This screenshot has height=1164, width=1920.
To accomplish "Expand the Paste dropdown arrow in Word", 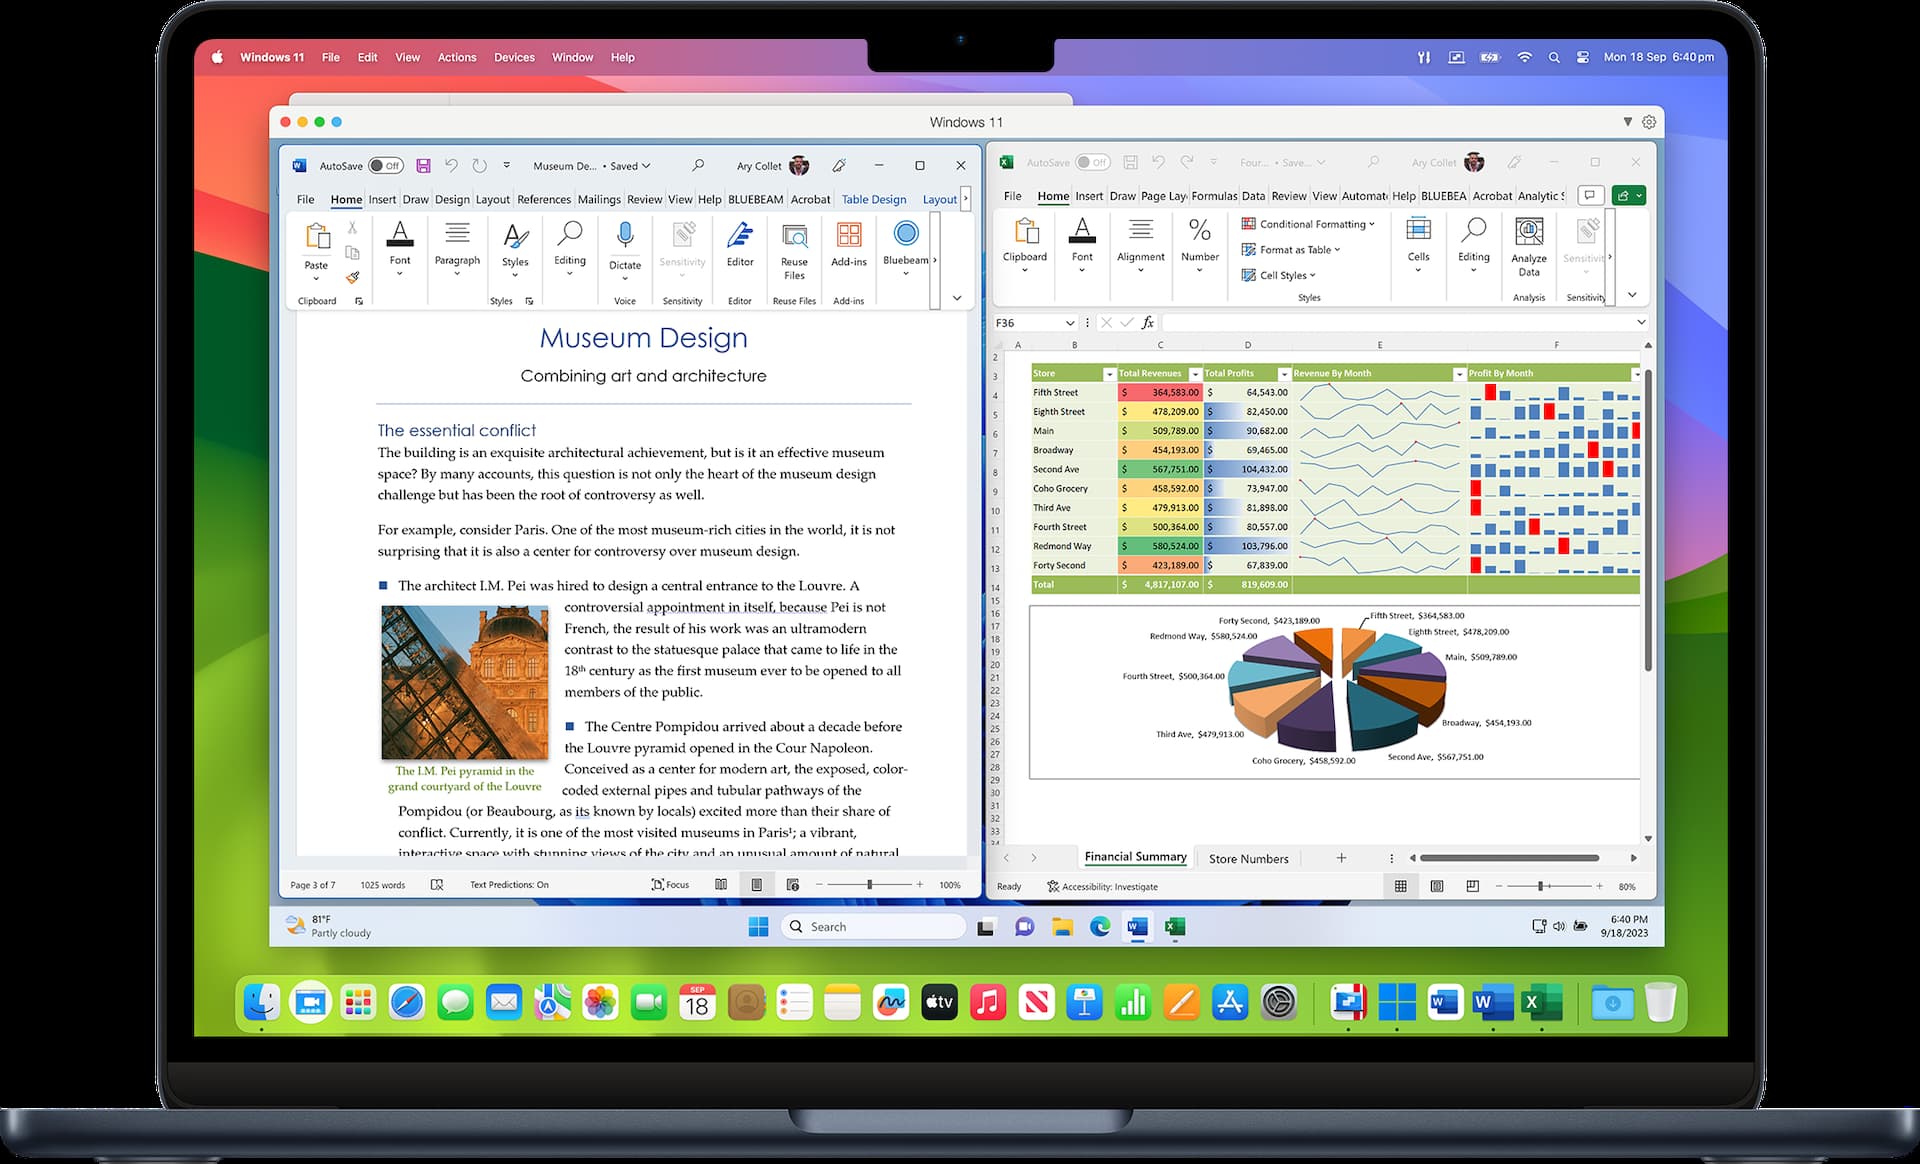I will pos(316,277).
